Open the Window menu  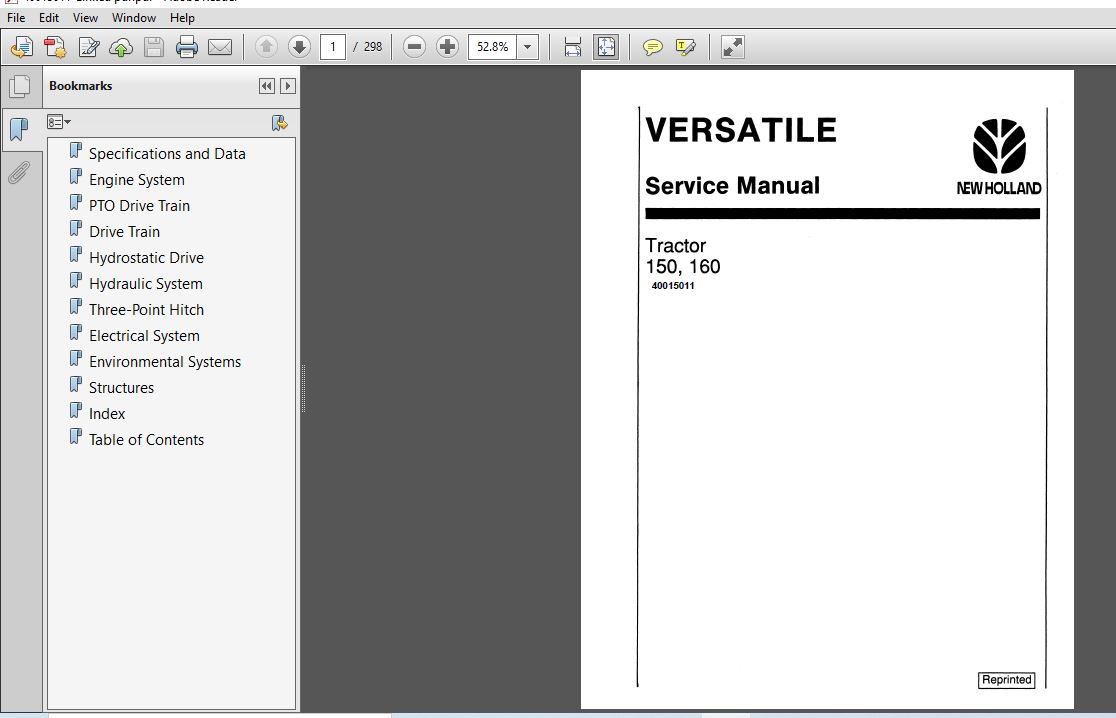pos(134,18)
